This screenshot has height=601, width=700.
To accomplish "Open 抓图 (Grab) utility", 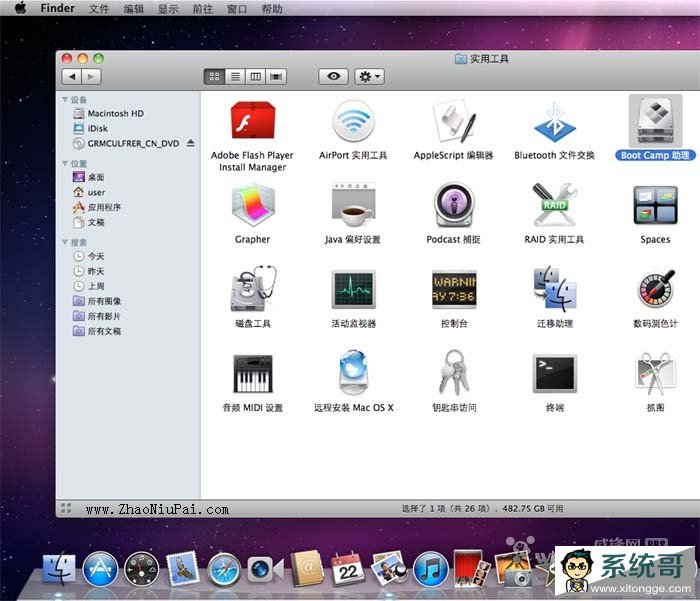I will click(x=655, y=374).
